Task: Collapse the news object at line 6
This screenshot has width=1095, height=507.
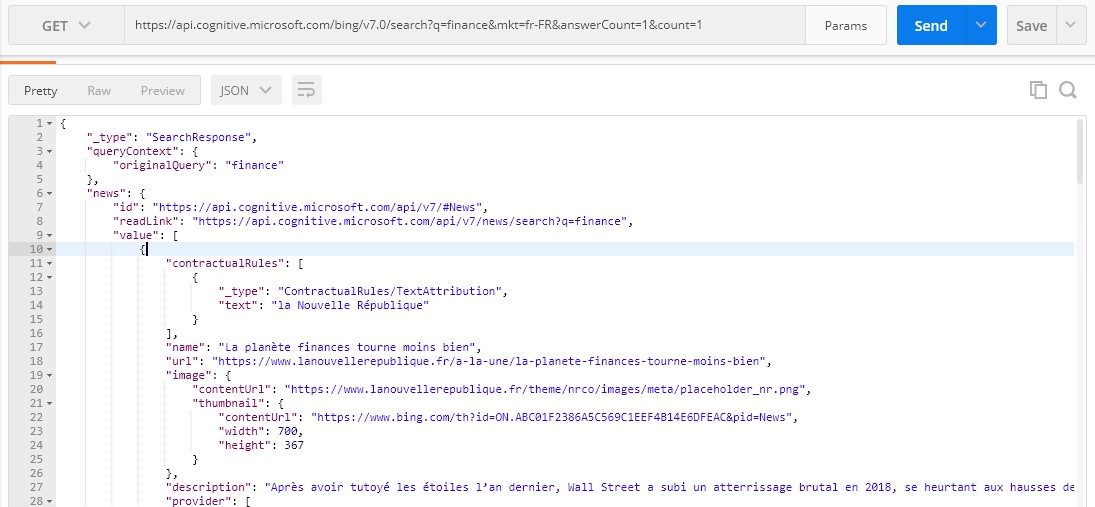Action: point(50,193)
